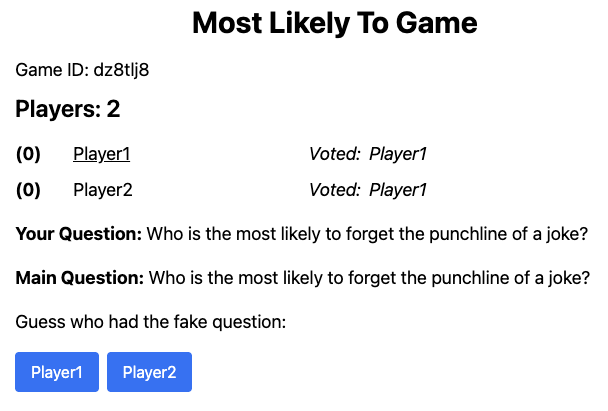
Task: Click the Main Question label
Action: coord(80,278)
